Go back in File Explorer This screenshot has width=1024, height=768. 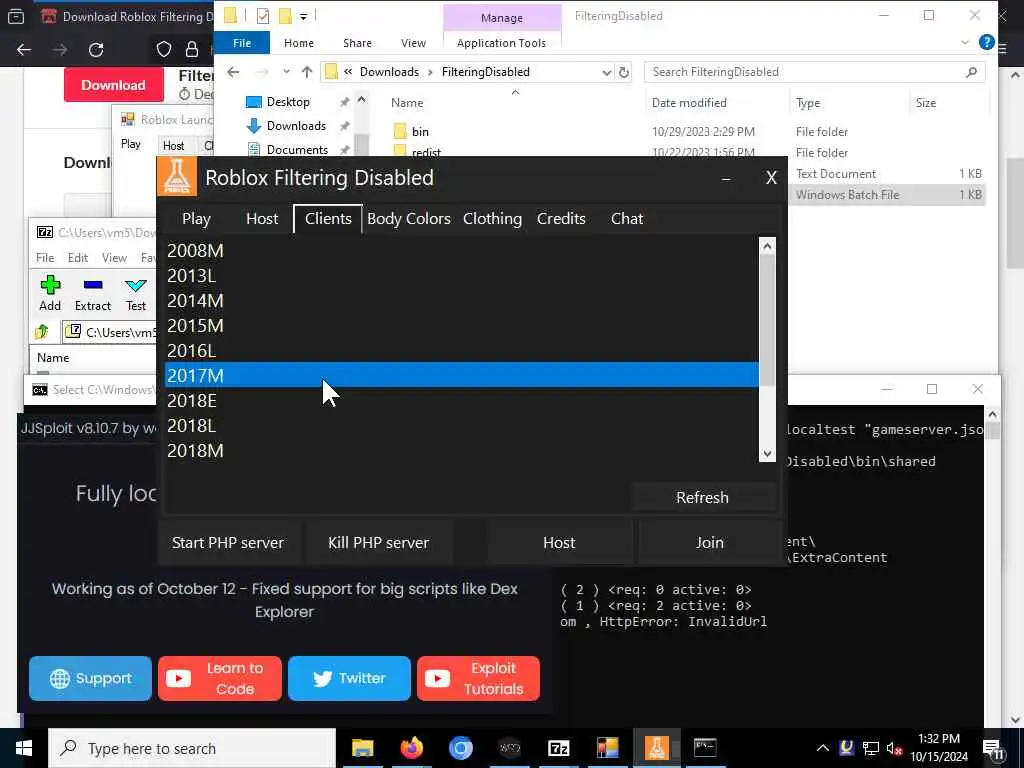(x=233, y=72)
